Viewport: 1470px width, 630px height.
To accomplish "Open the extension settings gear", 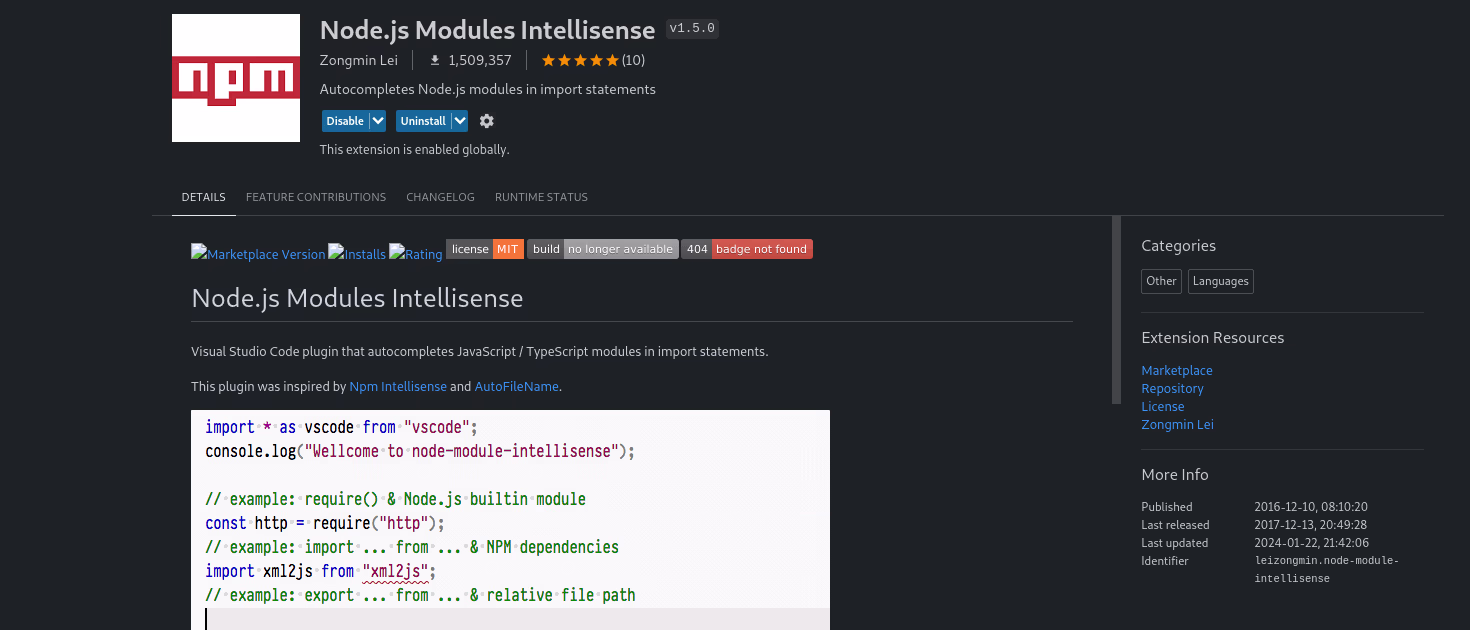I will tap(486, 121).
